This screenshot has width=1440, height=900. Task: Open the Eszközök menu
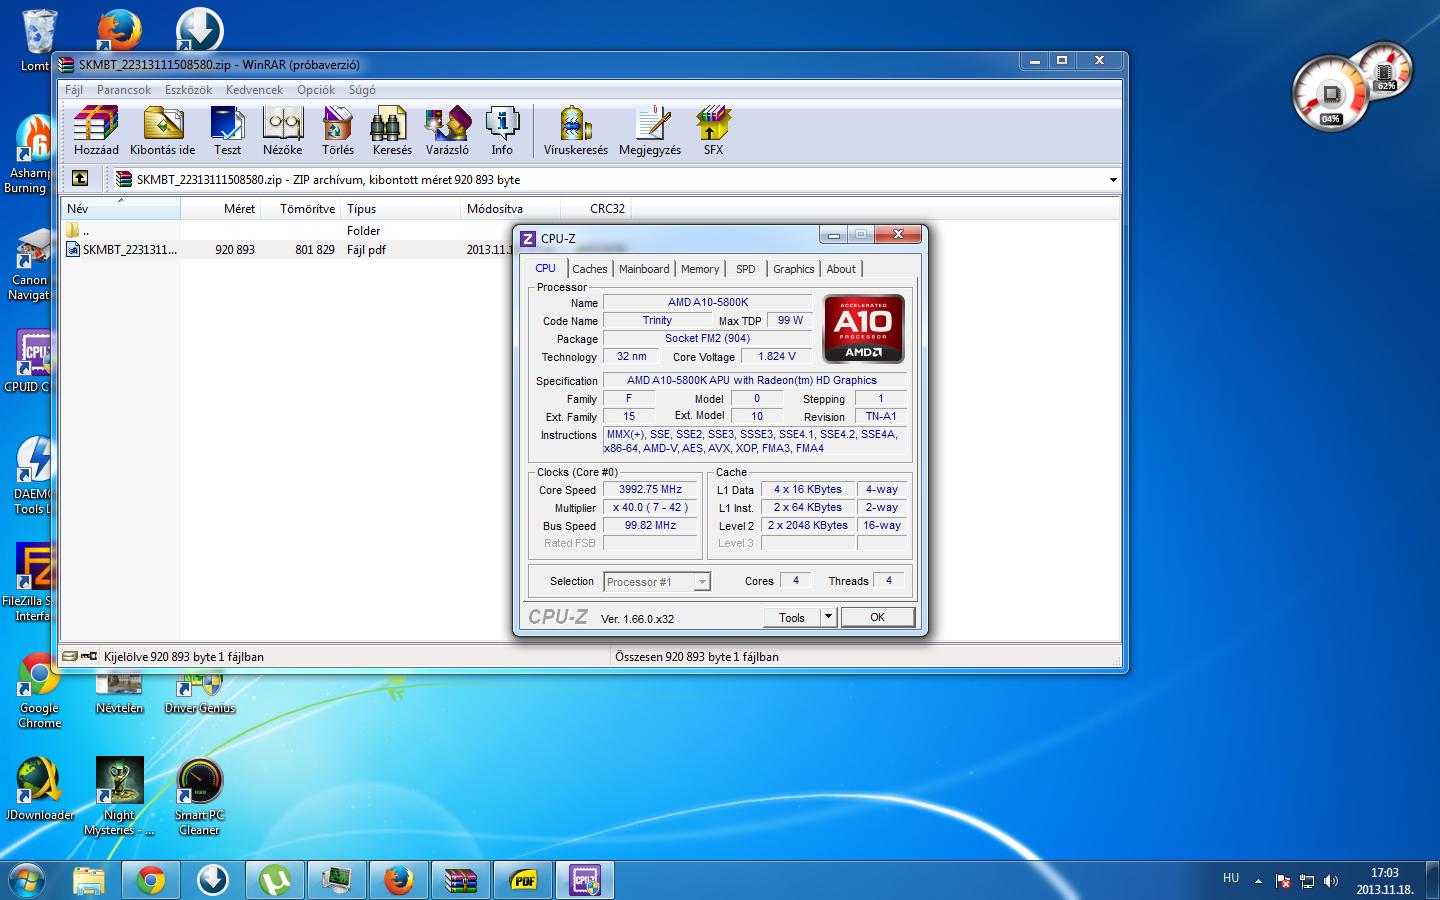[188, 90]
